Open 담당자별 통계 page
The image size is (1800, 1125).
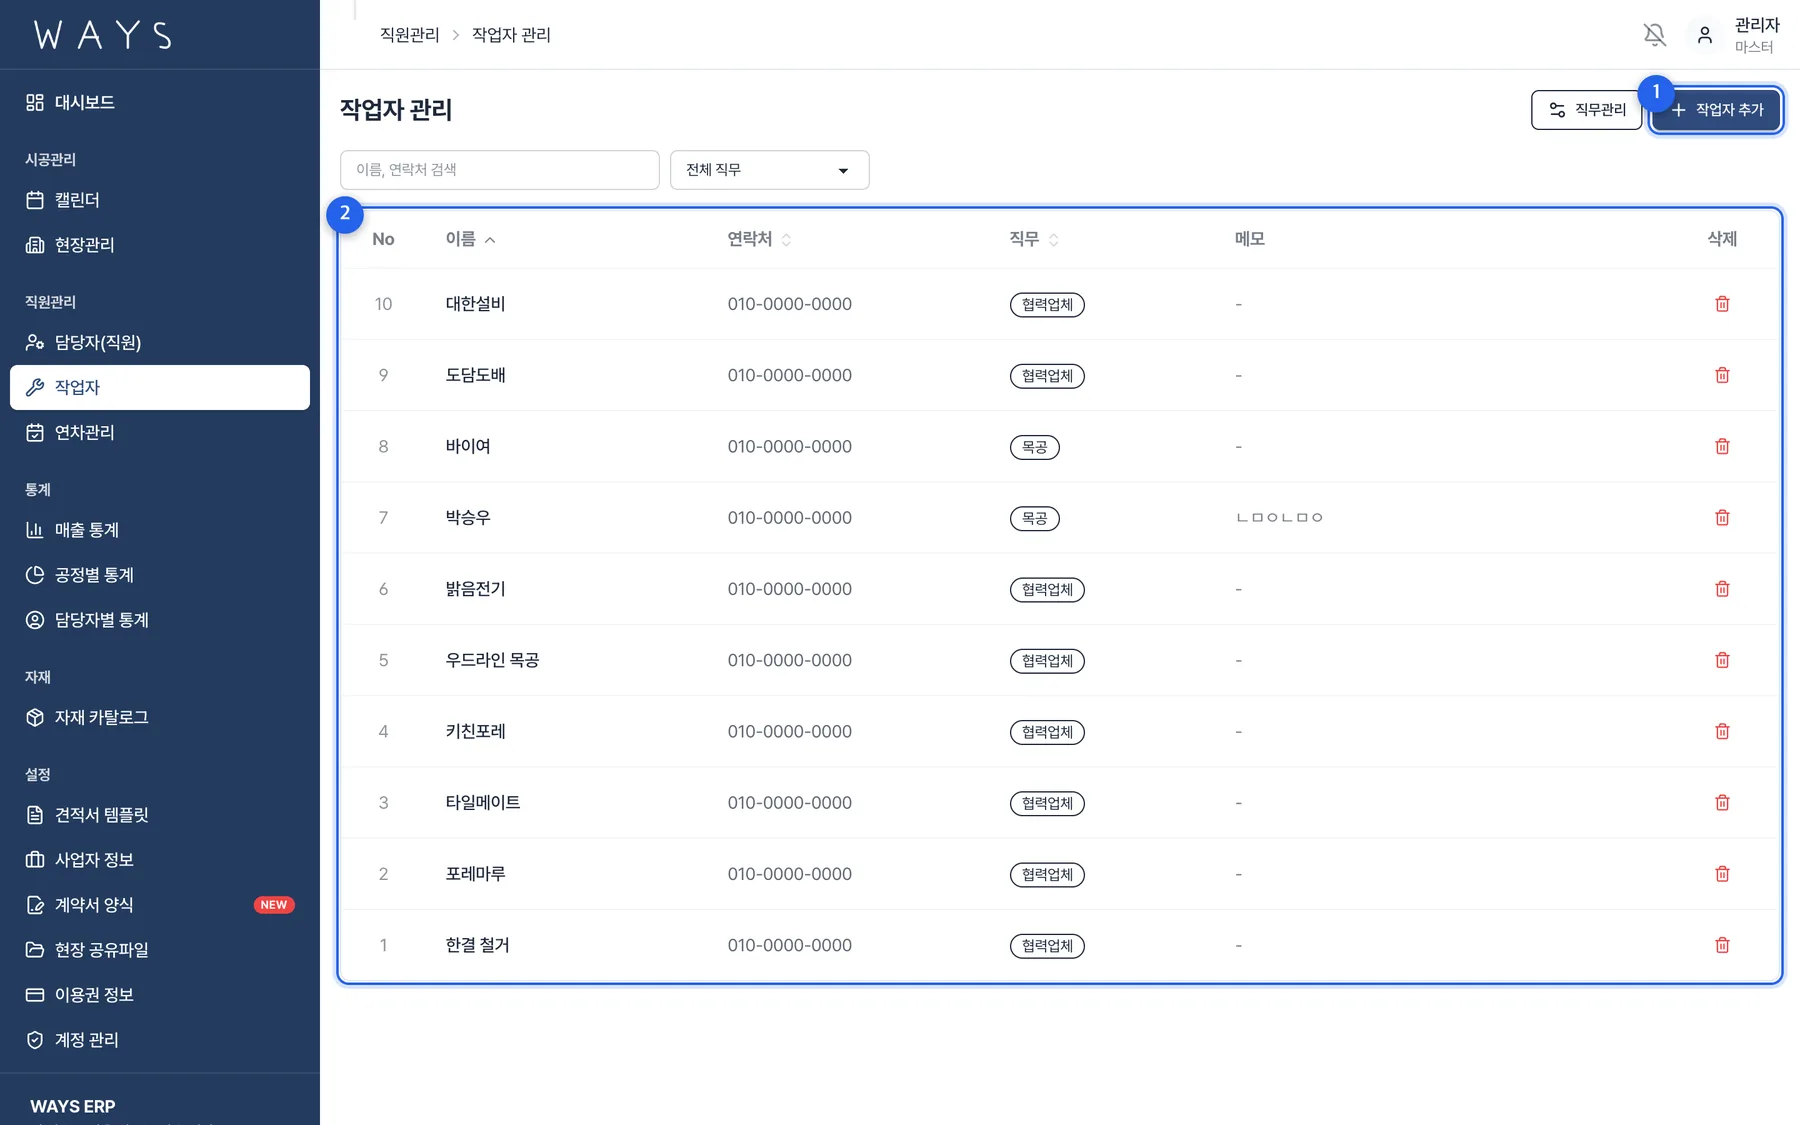[160, 620]
